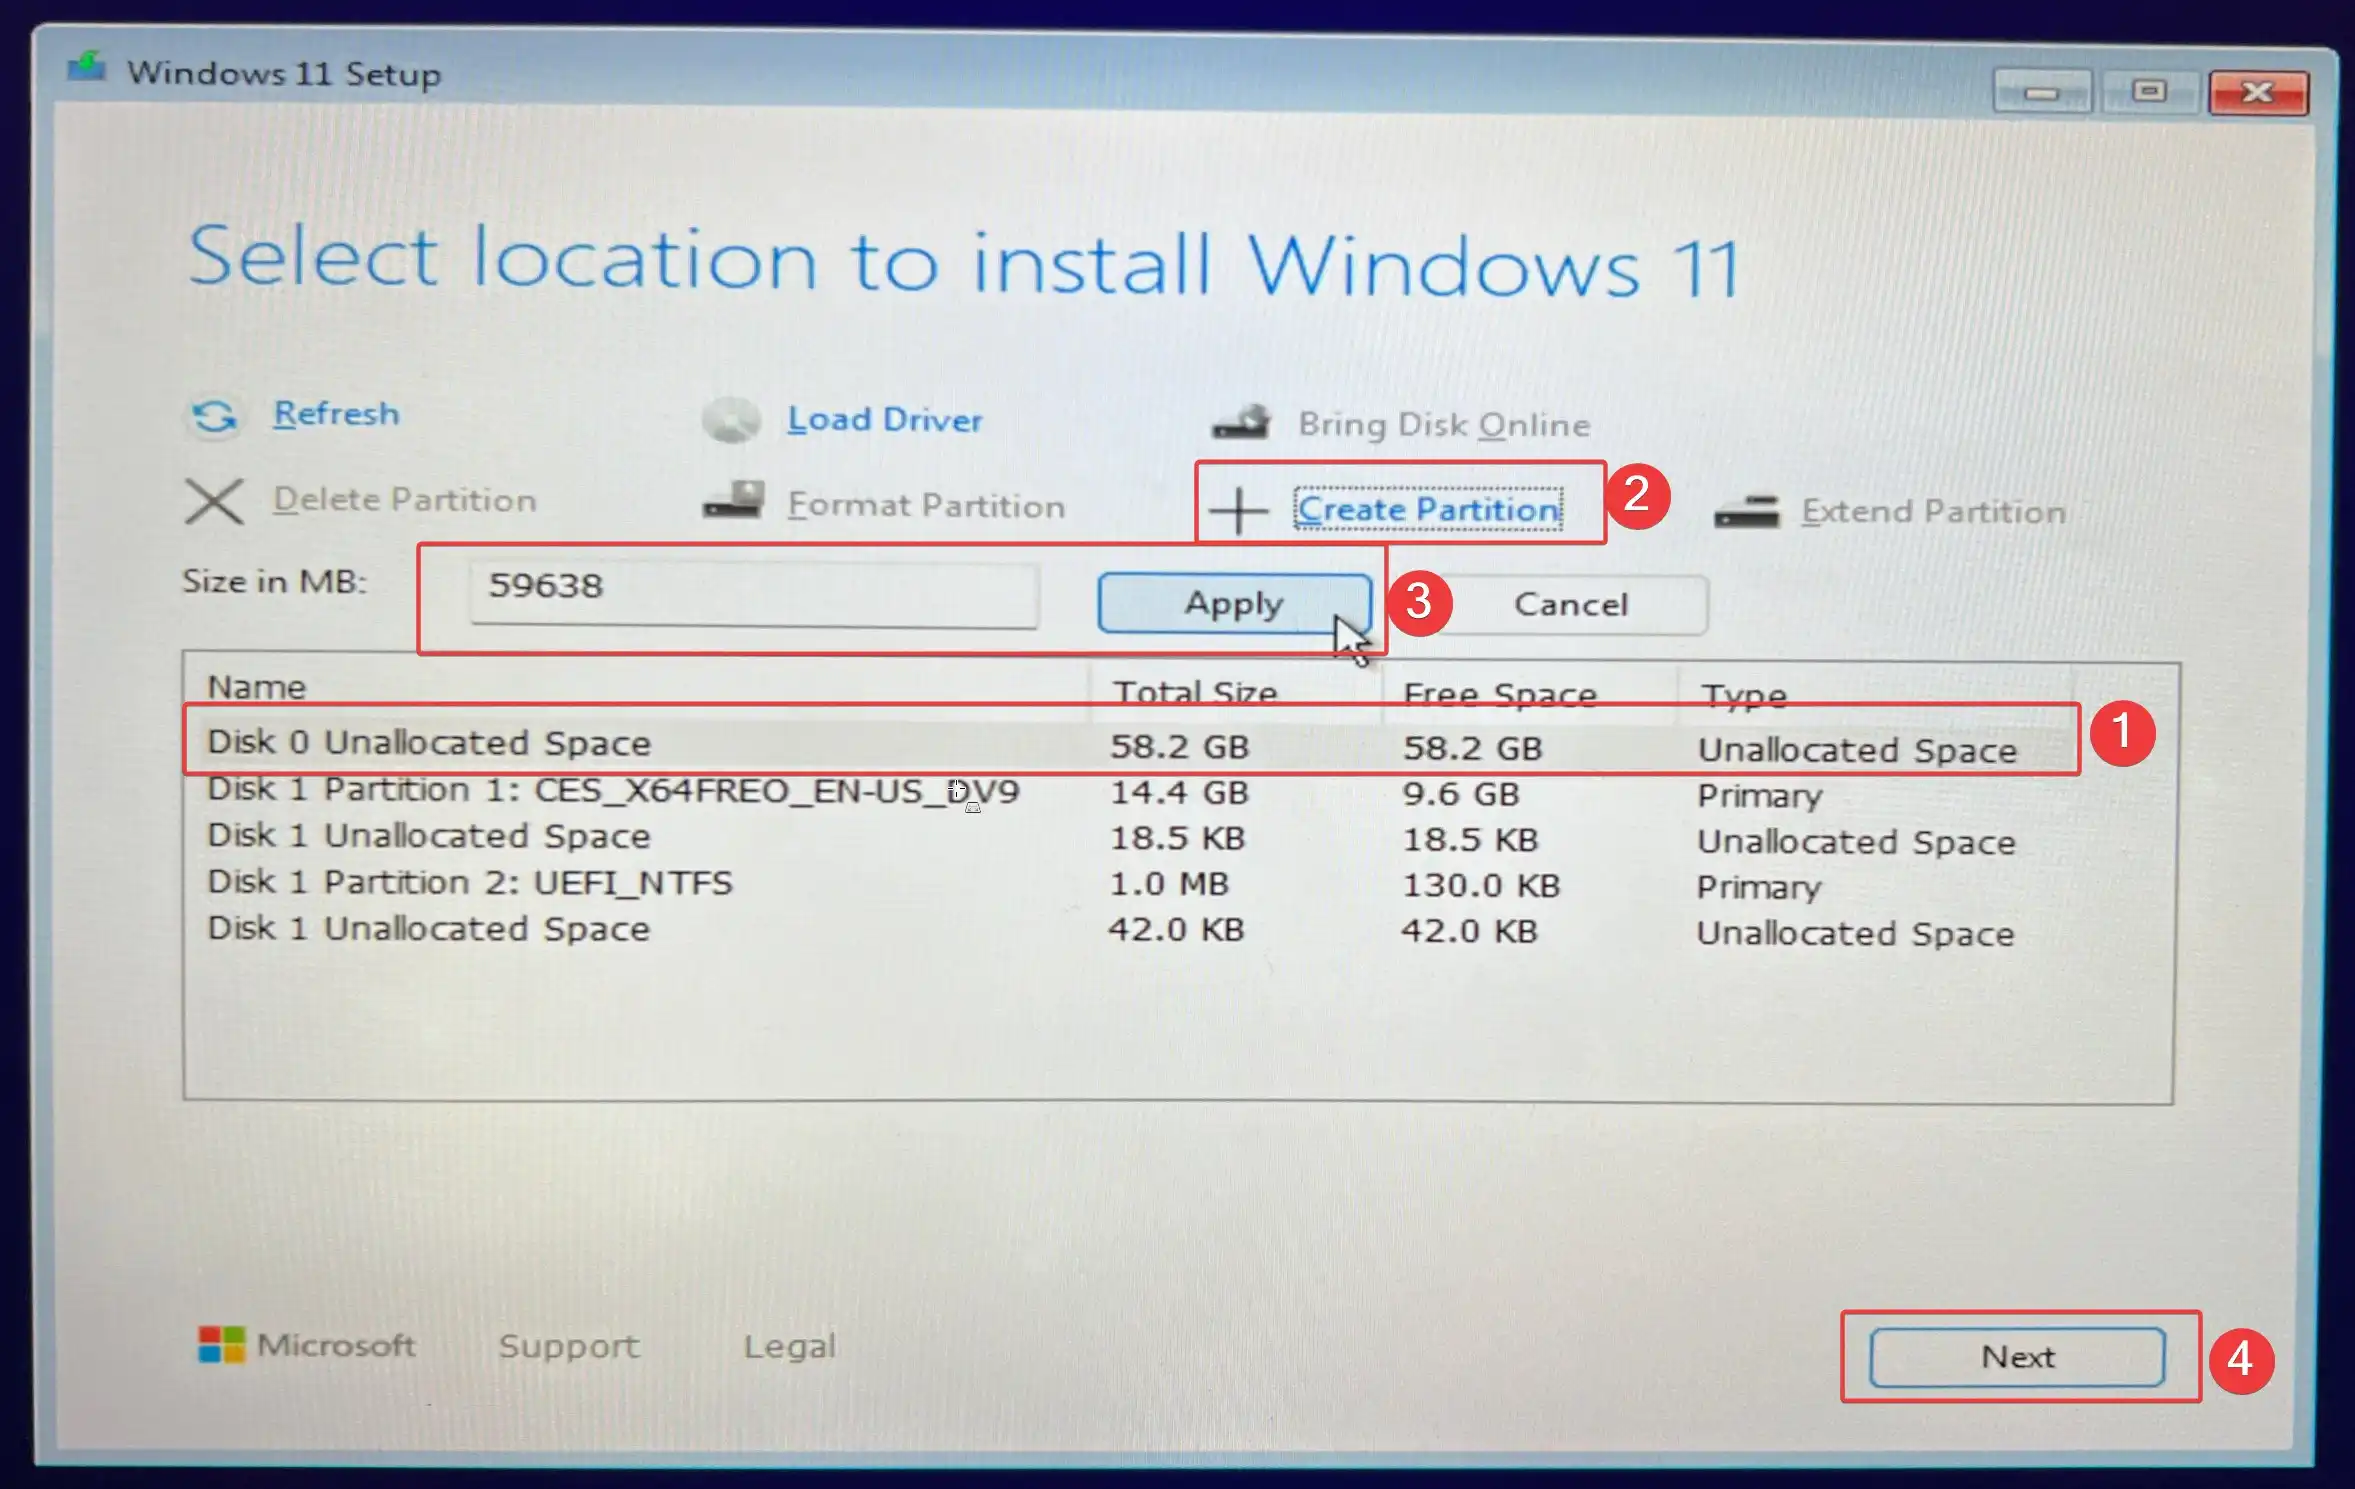Viewport: 2355px width, 1489px height.
Task: Click the Windows Setup title bar icon
Action: [x=87, y=68]
